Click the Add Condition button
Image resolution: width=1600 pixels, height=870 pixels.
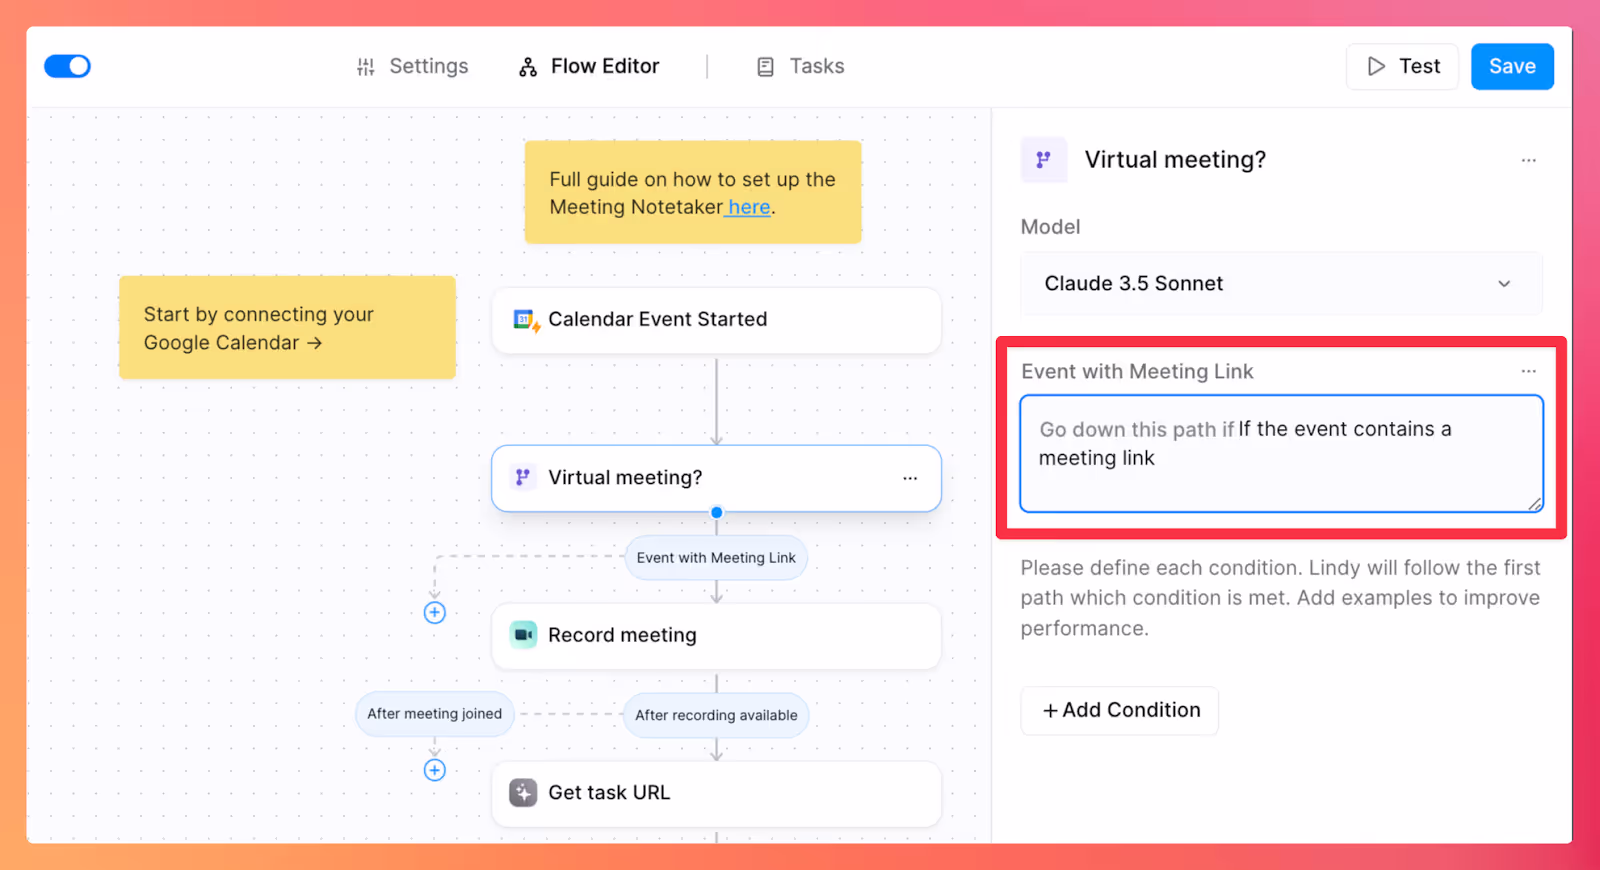[x=1120, y=711]
